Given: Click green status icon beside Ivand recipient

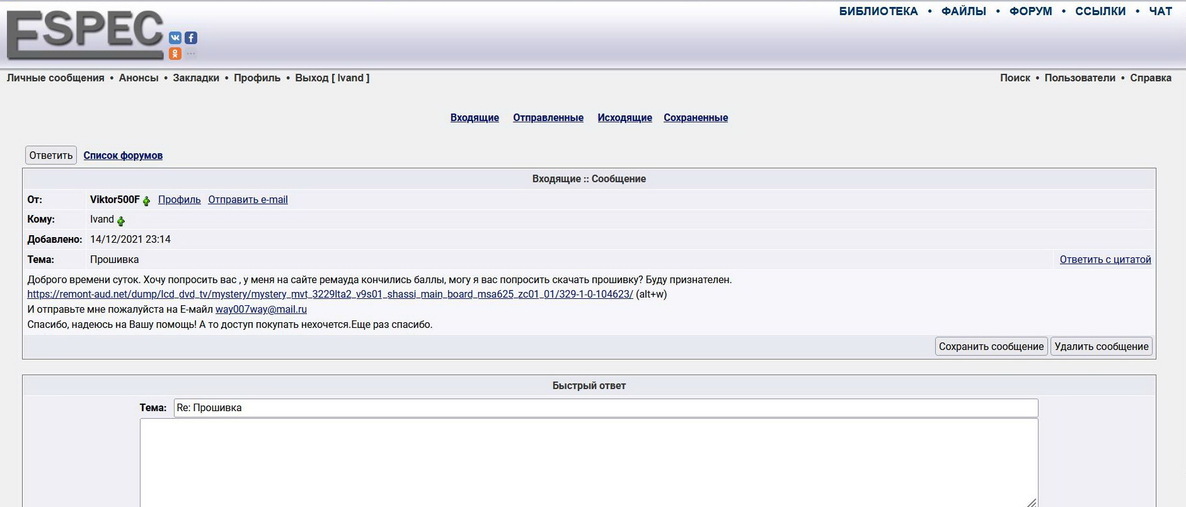Looking at the screenshot, I should pos(121,220).
